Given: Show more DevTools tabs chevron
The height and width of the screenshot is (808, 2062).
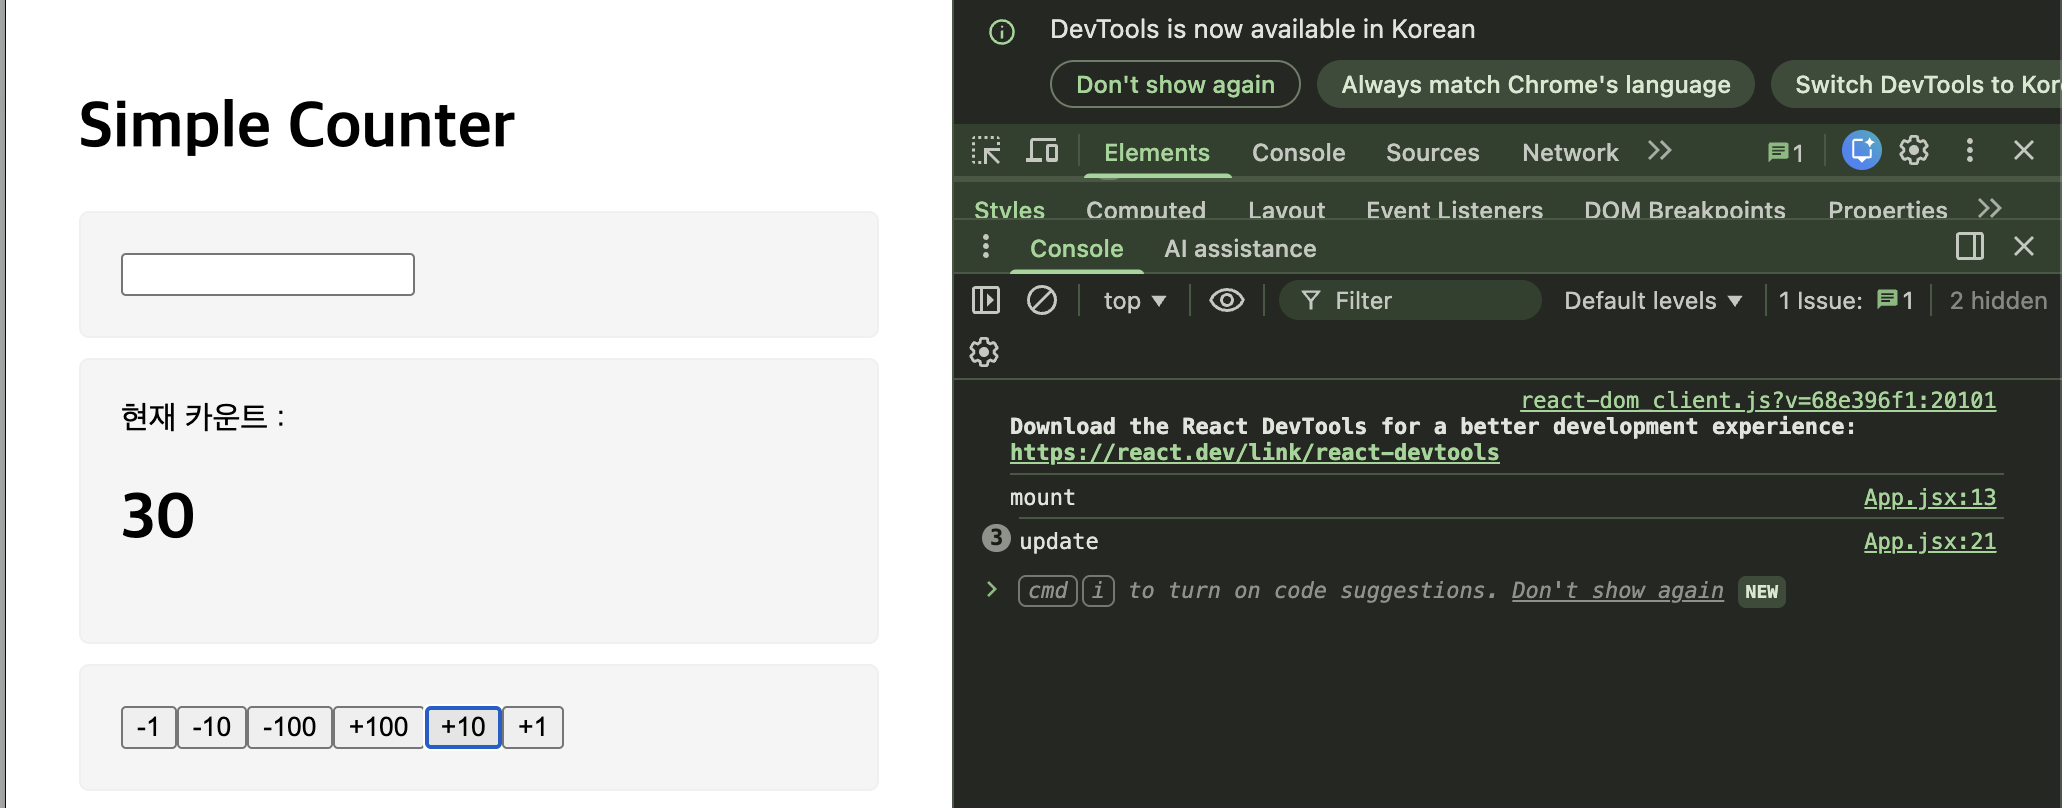Looking at the screenshot, I should coord(1660,151).
